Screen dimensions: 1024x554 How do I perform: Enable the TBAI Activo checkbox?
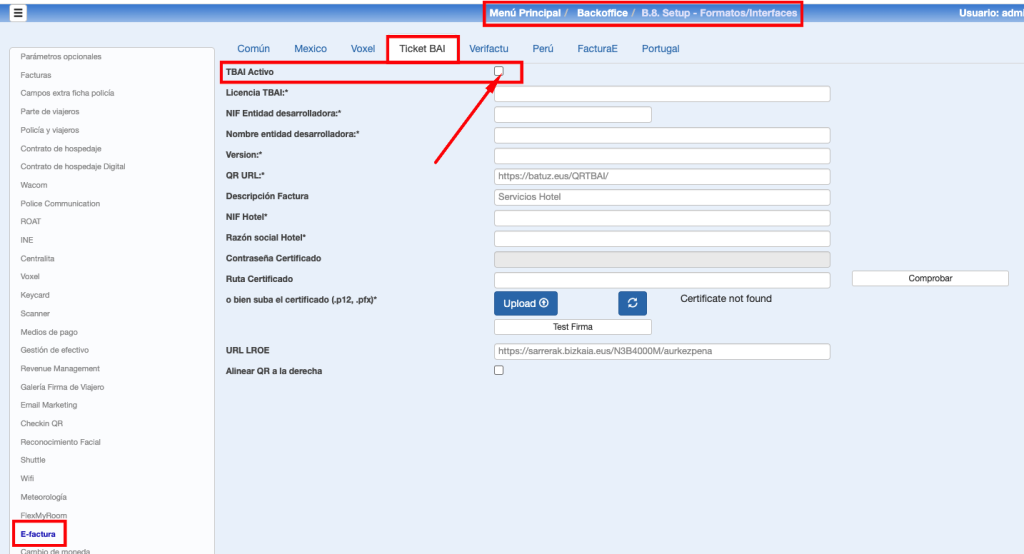point(499,71)
